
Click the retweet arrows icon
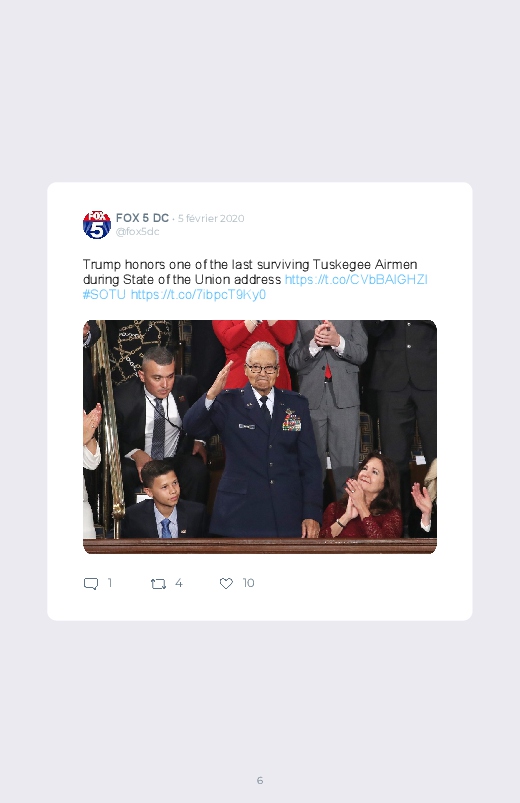click(x=158, y=583)
